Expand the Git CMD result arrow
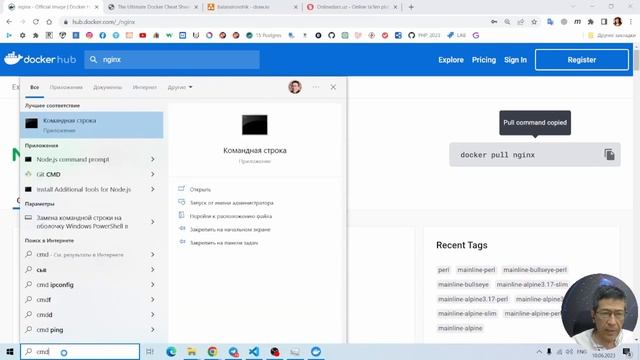This screenshot has height=360, width=640. tap(152, 174)
